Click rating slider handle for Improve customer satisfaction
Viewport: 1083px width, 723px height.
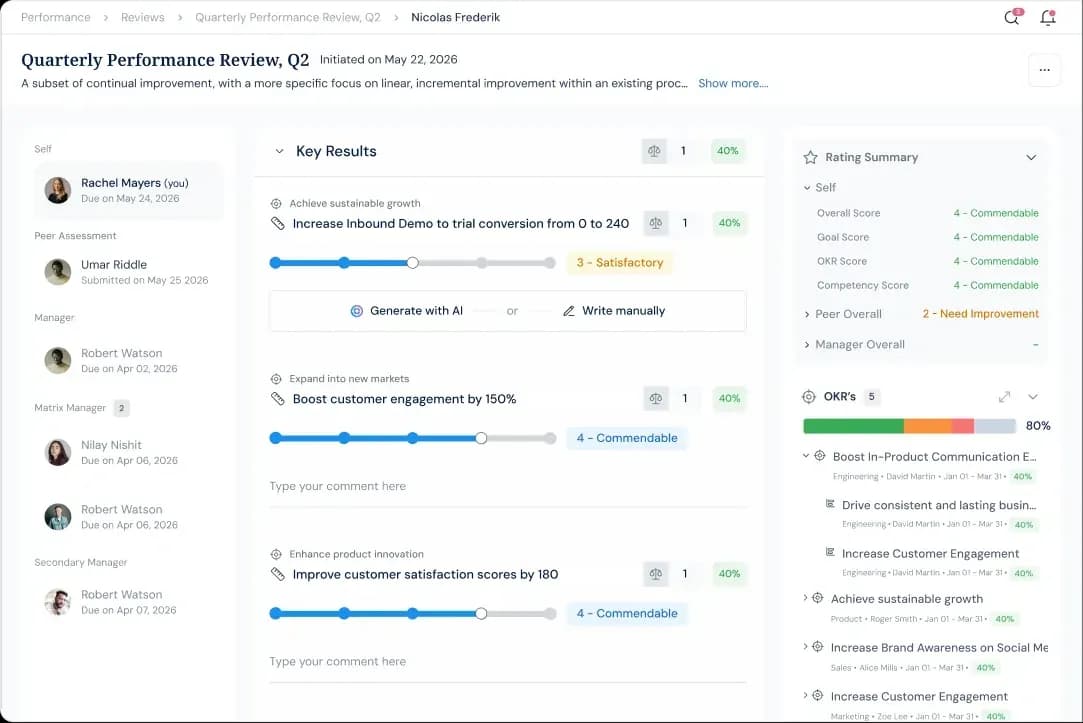481,614
